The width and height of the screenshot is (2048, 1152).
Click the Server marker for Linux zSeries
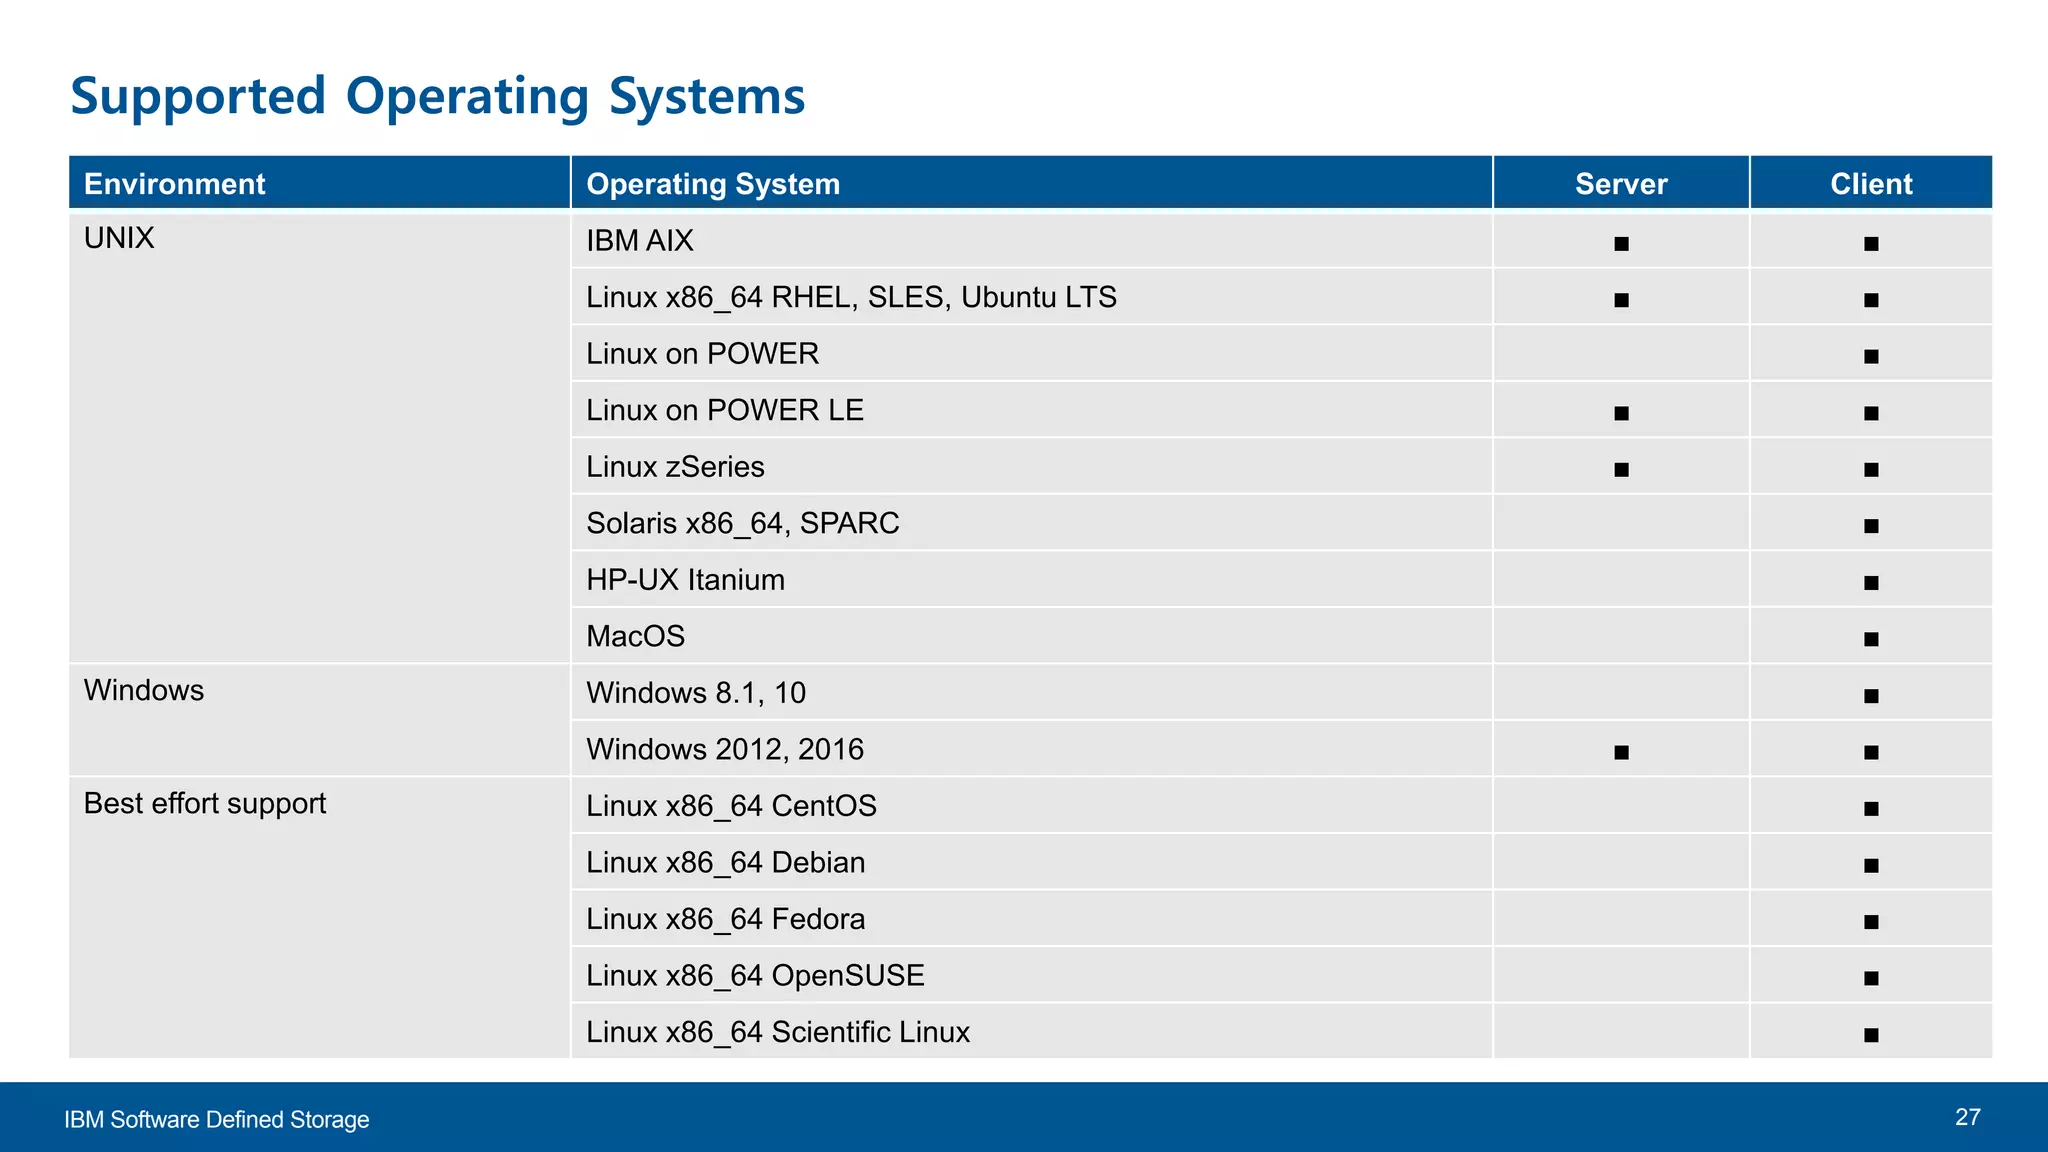click(x=1621, y=469)
